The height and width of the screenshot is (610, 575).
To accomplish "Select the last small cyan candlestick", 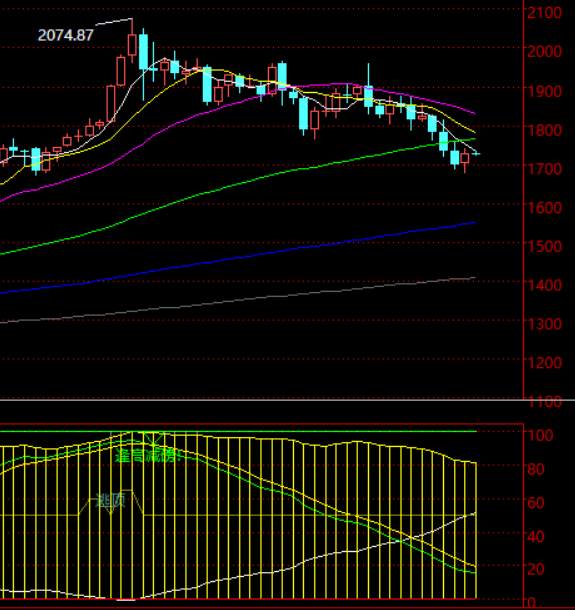I will (x=476, y=154).
